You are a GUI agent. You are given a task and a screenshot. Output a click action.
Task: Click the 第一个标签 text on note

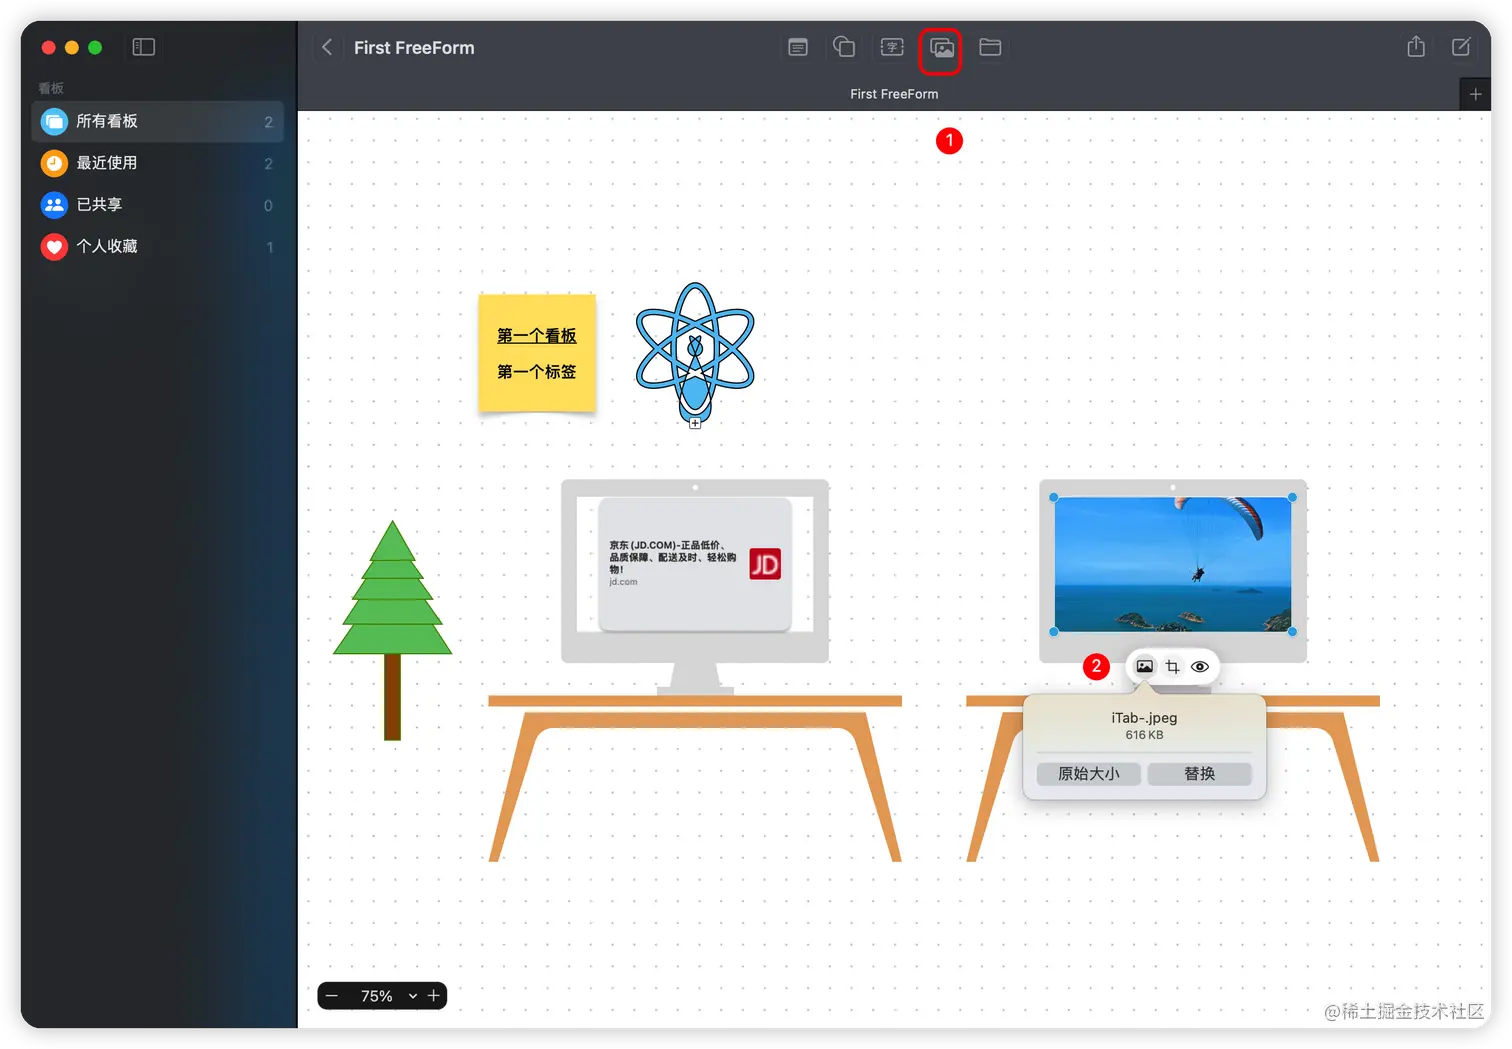[x=537, y=372]
